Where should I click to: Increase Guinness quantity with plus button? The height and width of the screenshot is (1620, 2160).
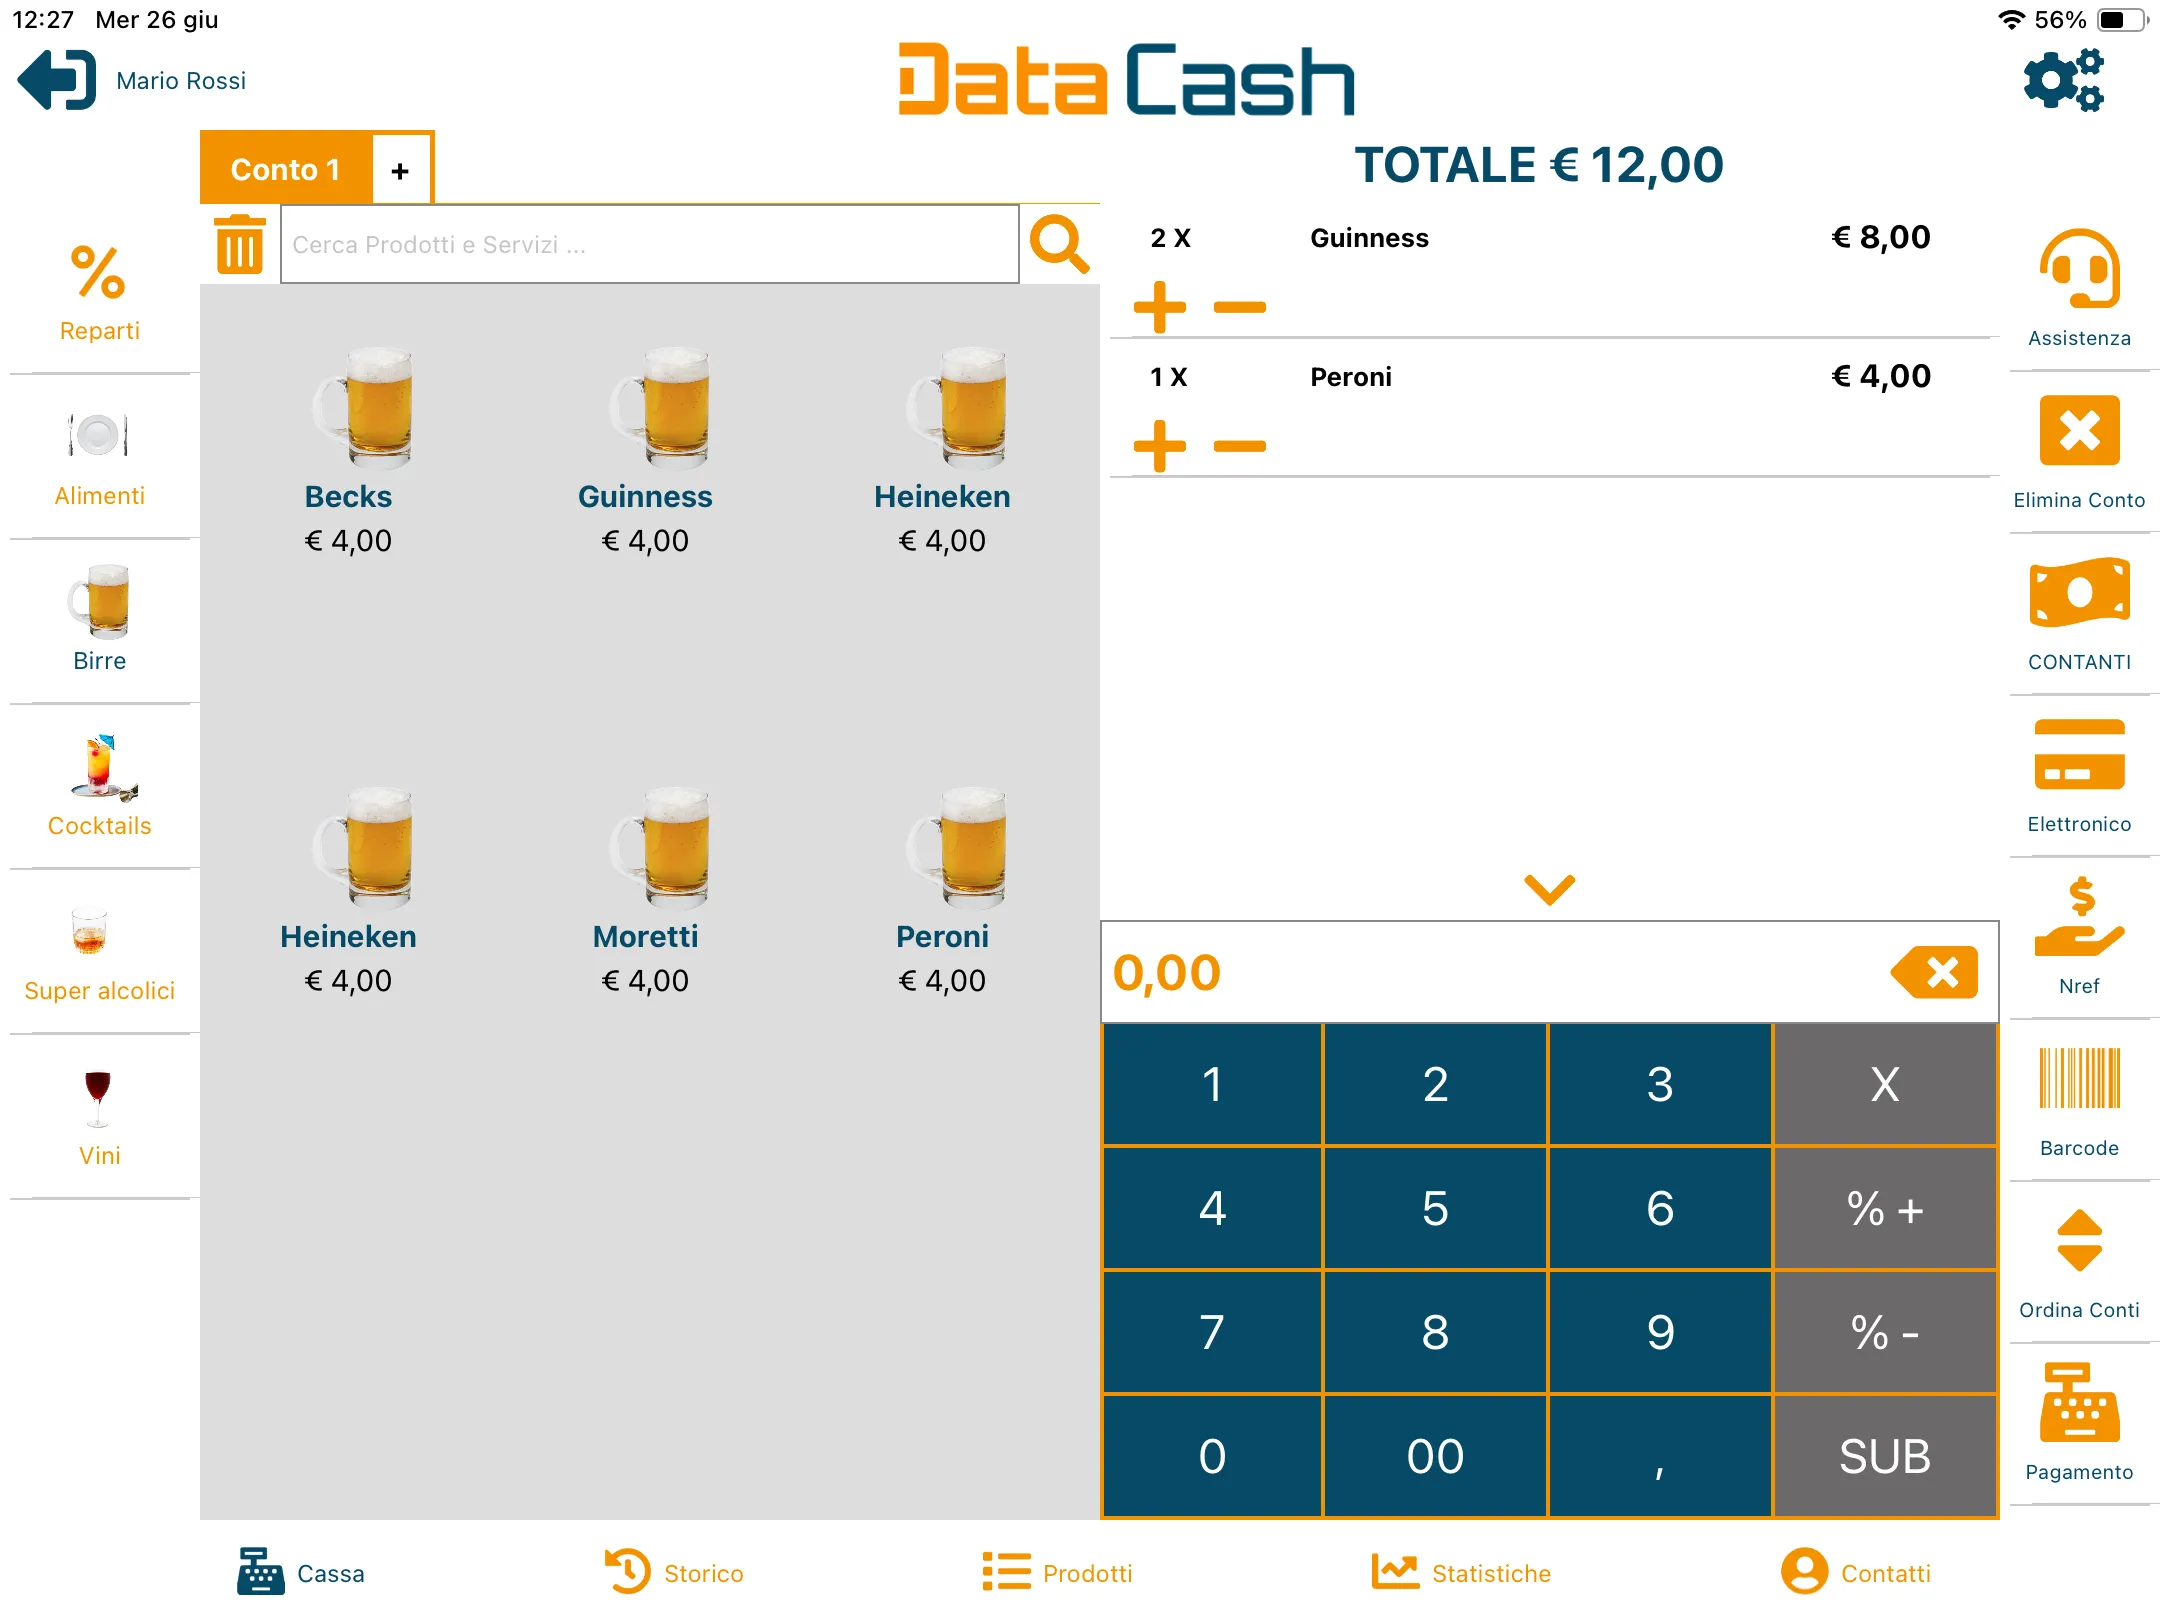pos(1160,307)
